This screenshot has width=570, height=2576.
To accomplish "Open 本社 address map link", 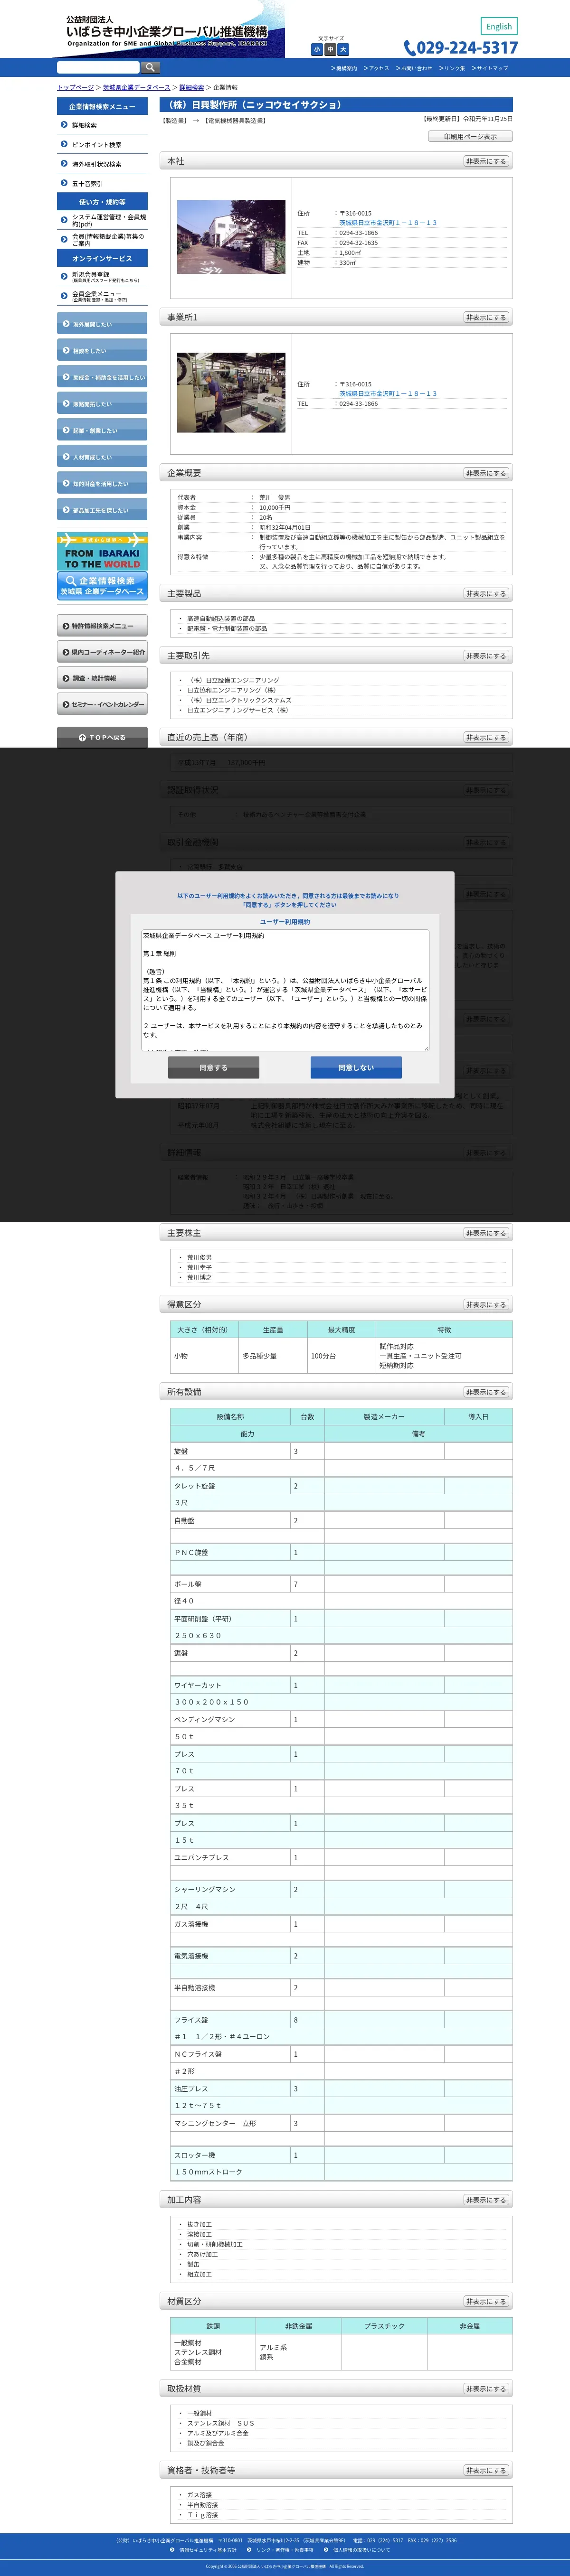I will coord(387,223).
